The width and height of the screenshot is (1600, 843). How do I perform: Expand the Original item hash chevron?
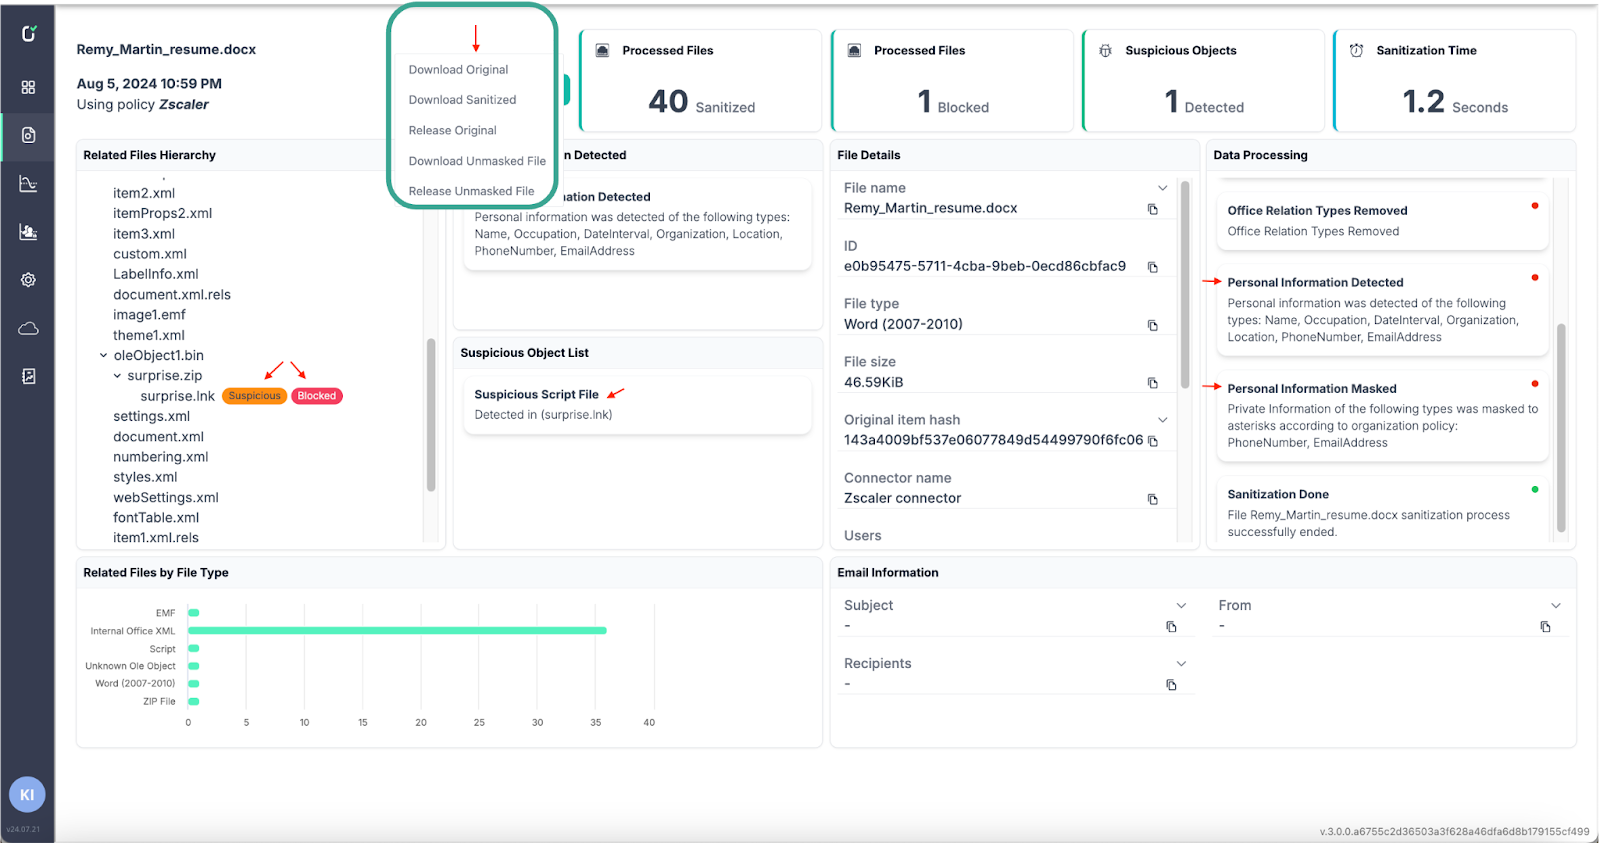tap(1162, 420)
